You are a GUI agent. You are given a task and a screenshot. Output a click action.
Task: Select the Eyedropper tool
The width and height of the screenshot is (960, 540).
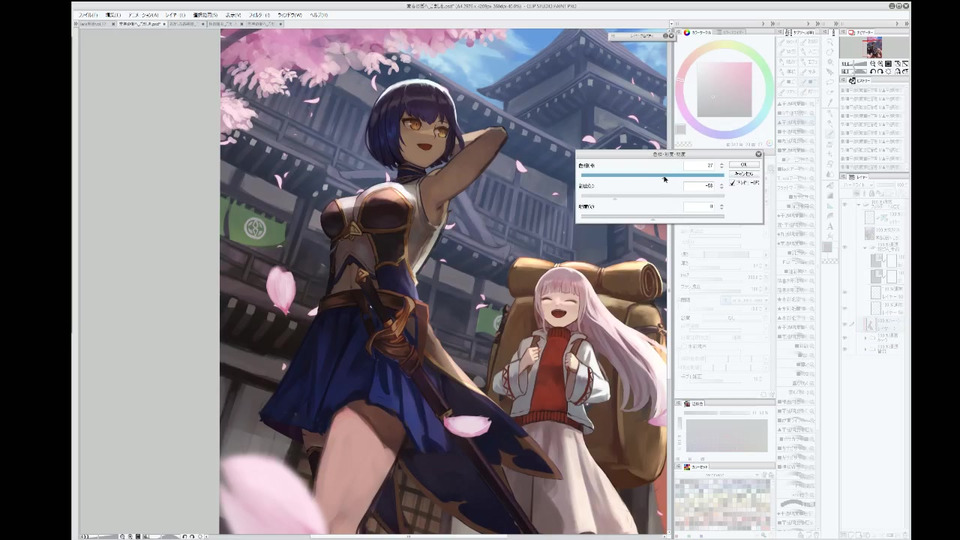830,103
